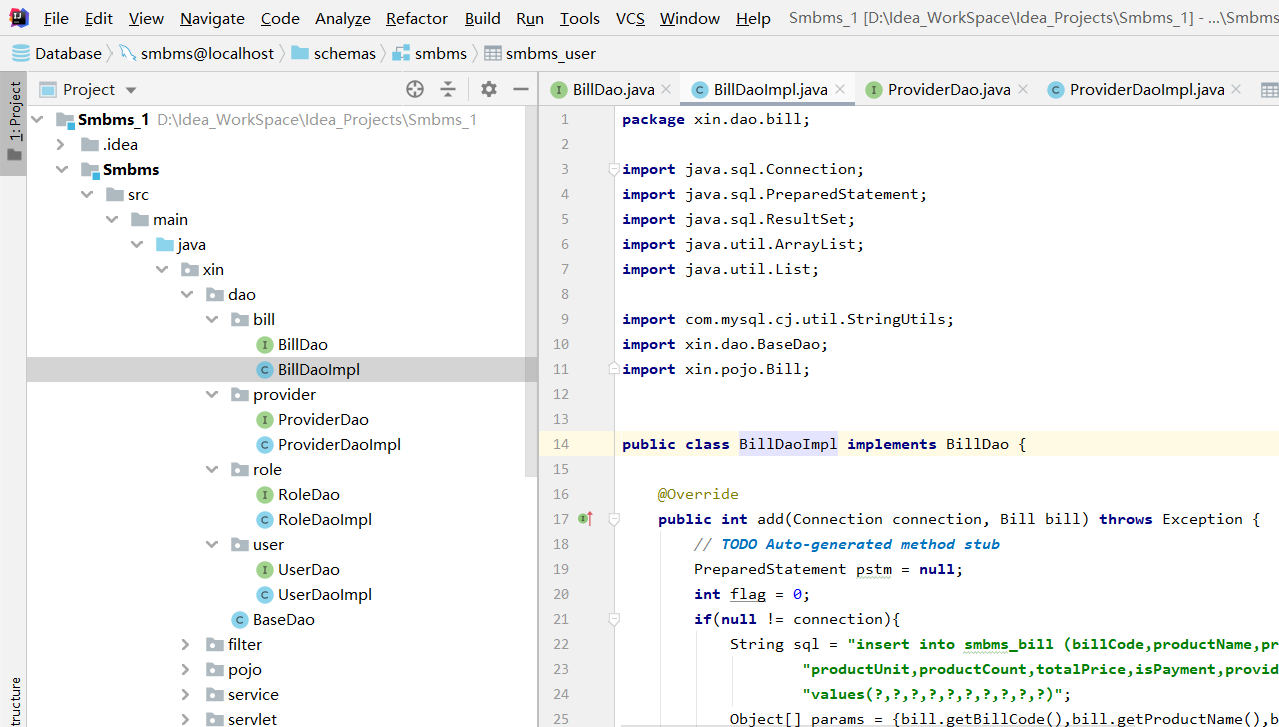
Task: Select ProviderDao in the project tree
Action: tap(323, 419)
